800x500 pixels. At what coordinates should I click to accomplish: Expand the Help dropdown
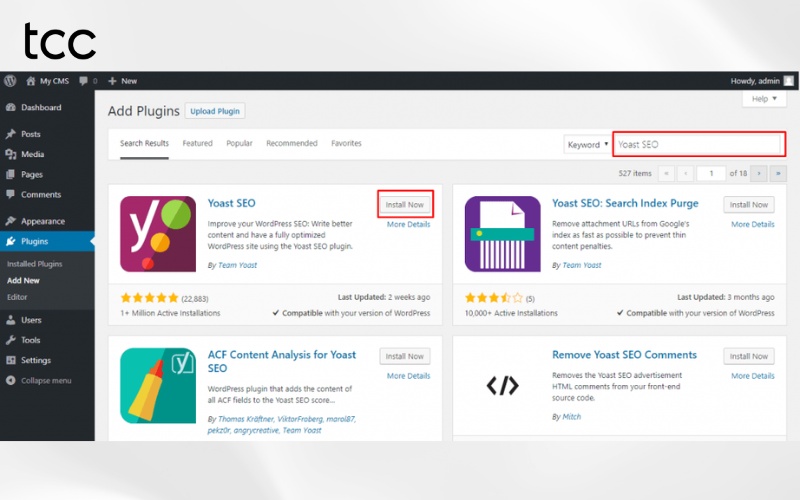764,98
